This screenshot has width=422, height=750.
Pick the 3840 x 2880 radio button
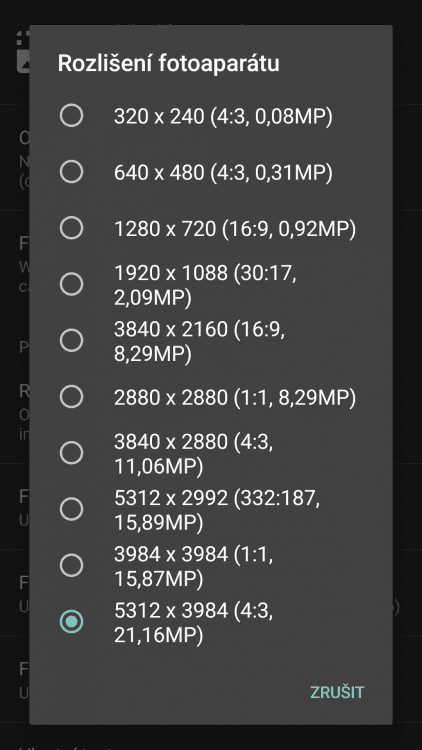71,453
